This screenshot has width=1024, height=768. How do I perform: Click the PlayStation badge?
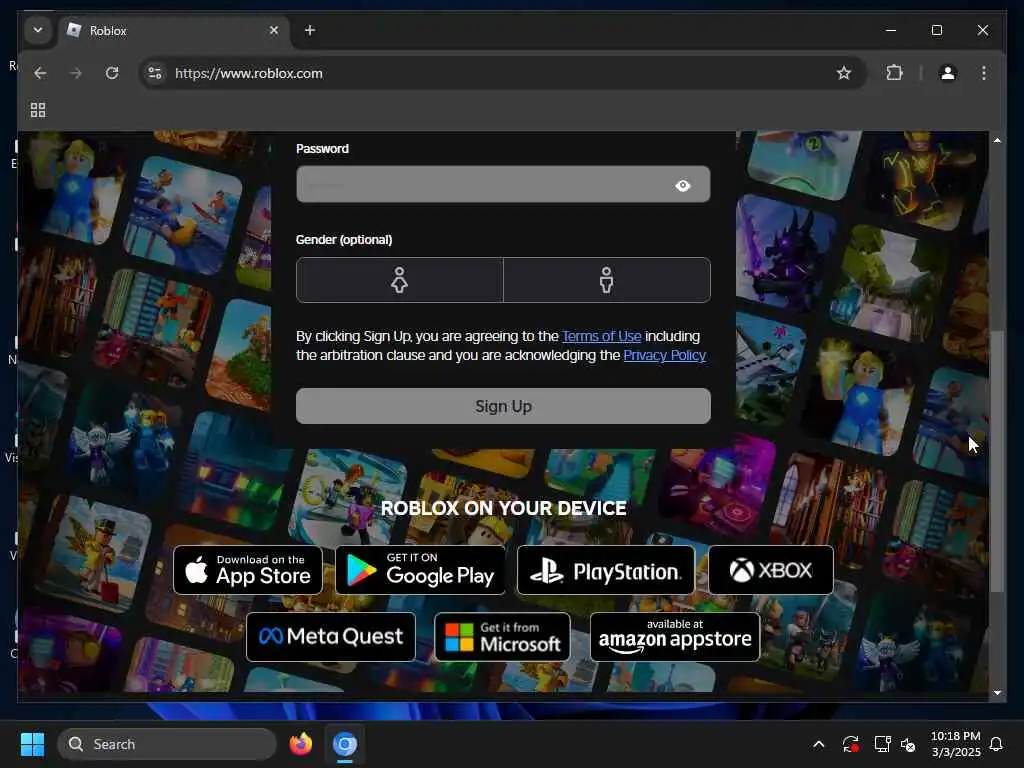coord(605,570)
